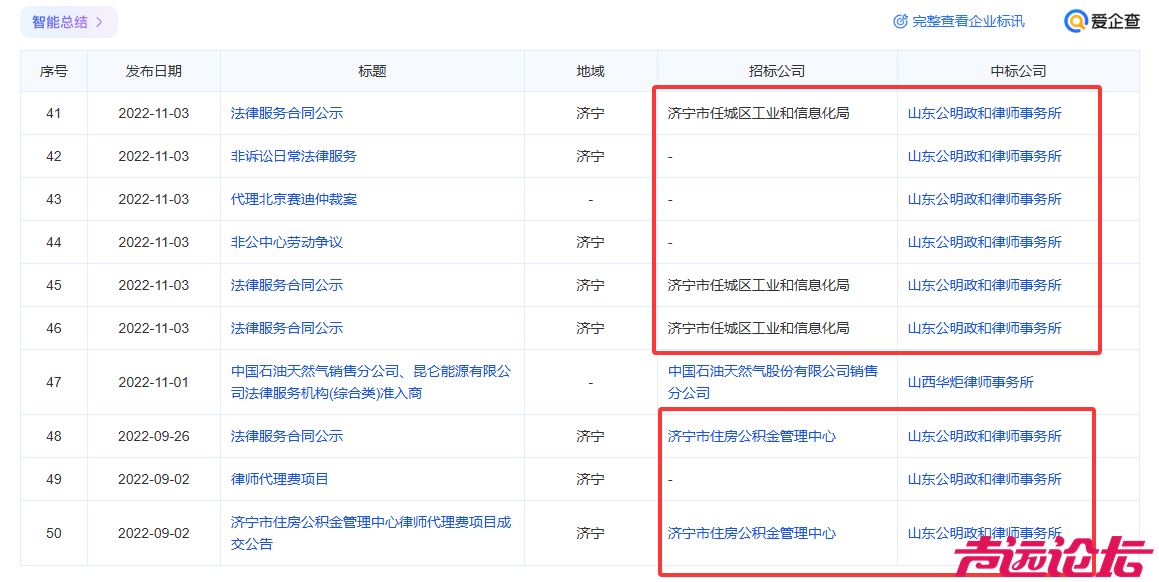Open 代理北京赛迪仲裁案 title link
Image resolution: width=1159 pixels, height=582 pixels.
pos(293,199)
